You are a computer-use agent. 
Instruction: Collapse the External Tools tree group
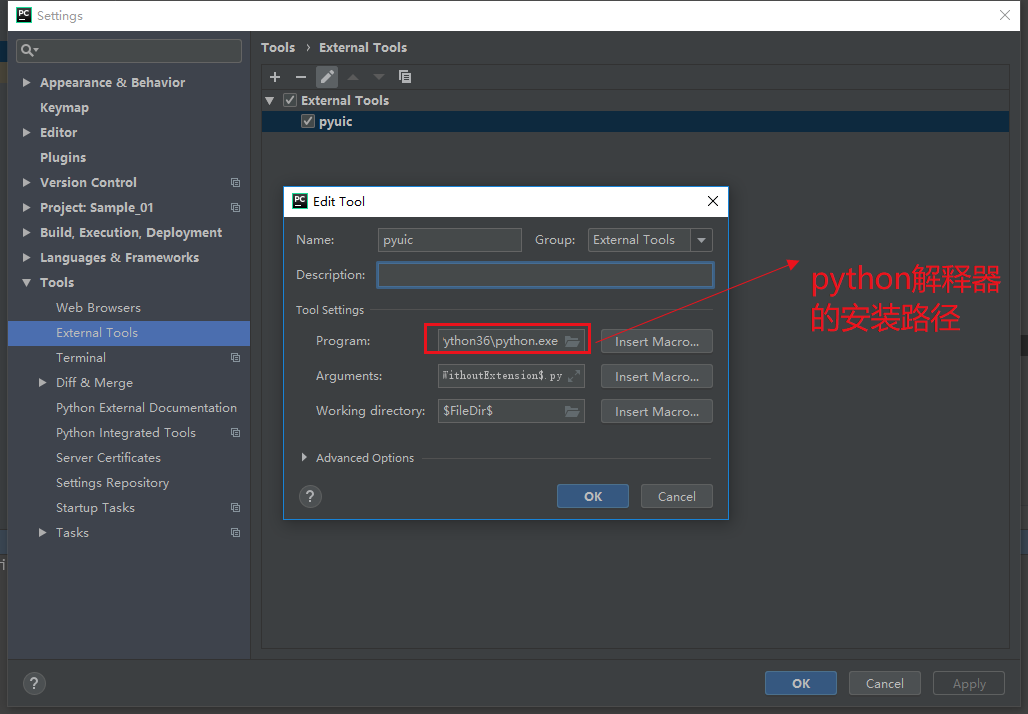[x=269, y=100]
